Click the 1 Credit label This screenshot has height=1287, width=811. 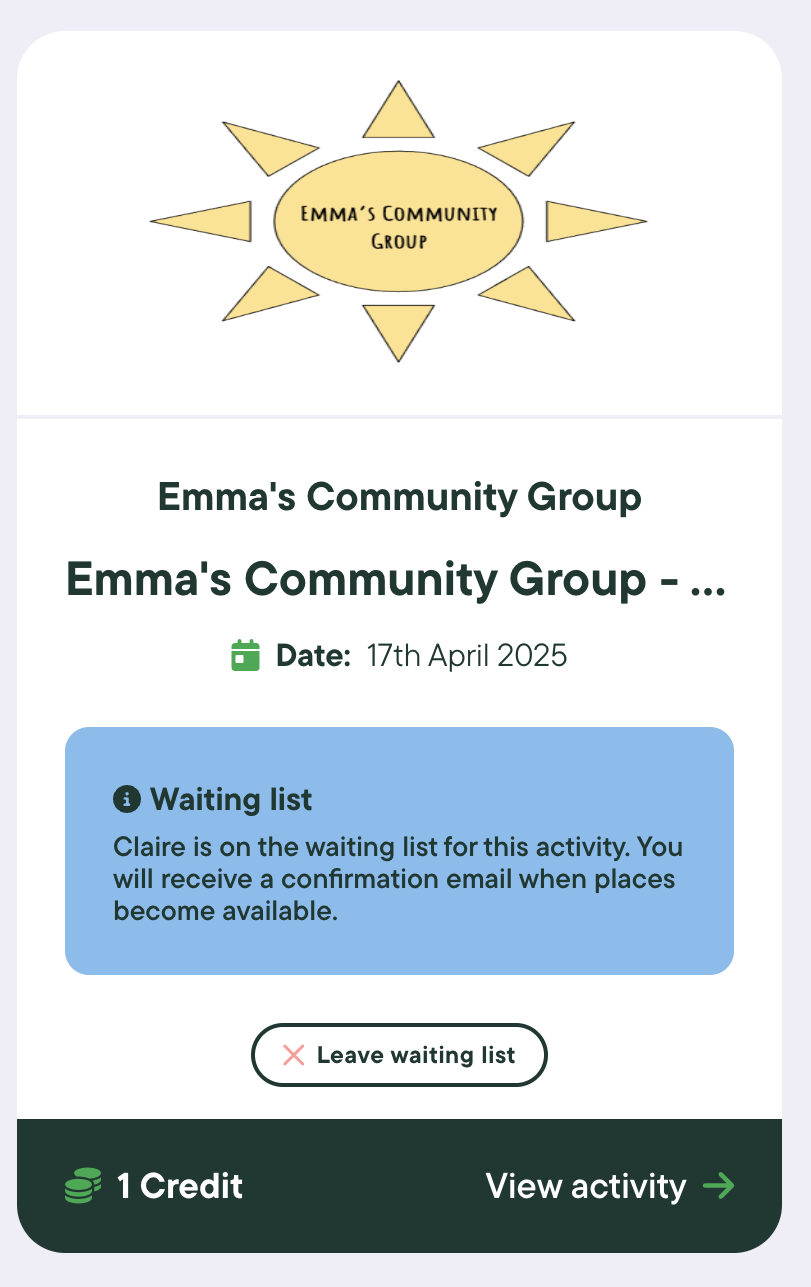[180, 1186]
